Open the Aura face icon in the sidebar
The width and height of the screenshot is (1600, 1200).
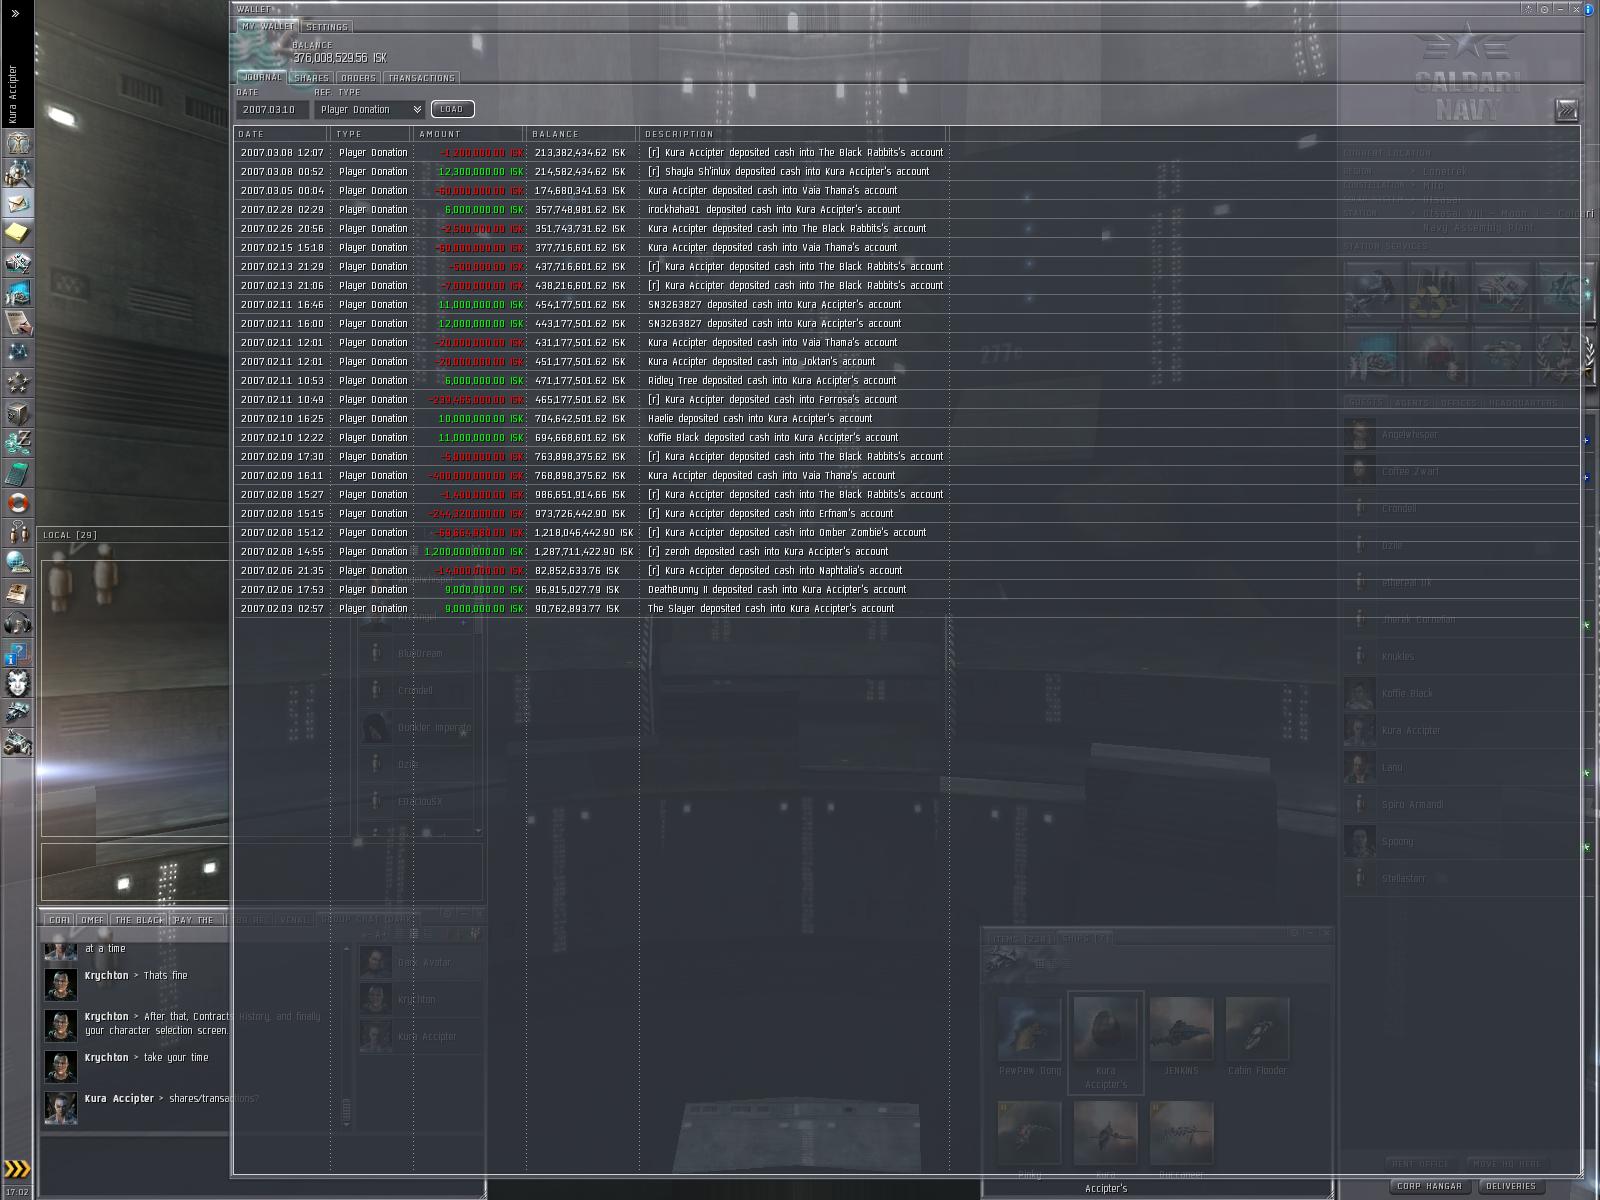click(x=18, y=683)
